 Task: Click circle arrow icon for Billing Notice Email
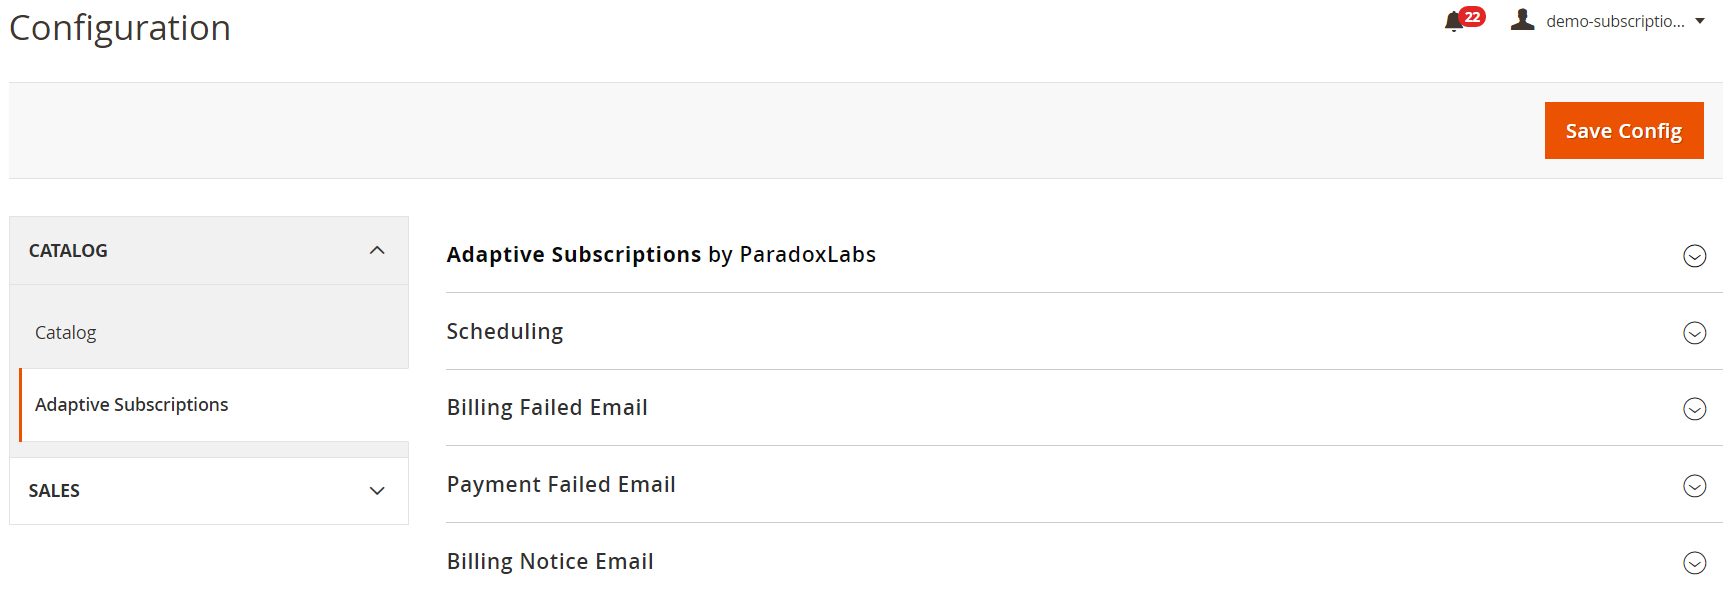click(x=1694, y=563)
